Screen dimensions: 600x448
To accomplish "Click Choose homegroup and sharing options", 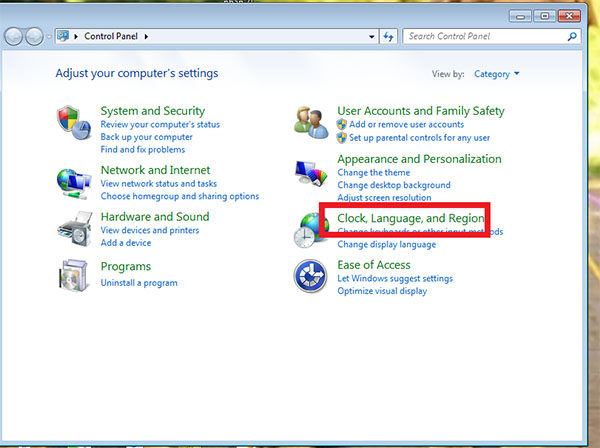I will (x=179, y=196).
